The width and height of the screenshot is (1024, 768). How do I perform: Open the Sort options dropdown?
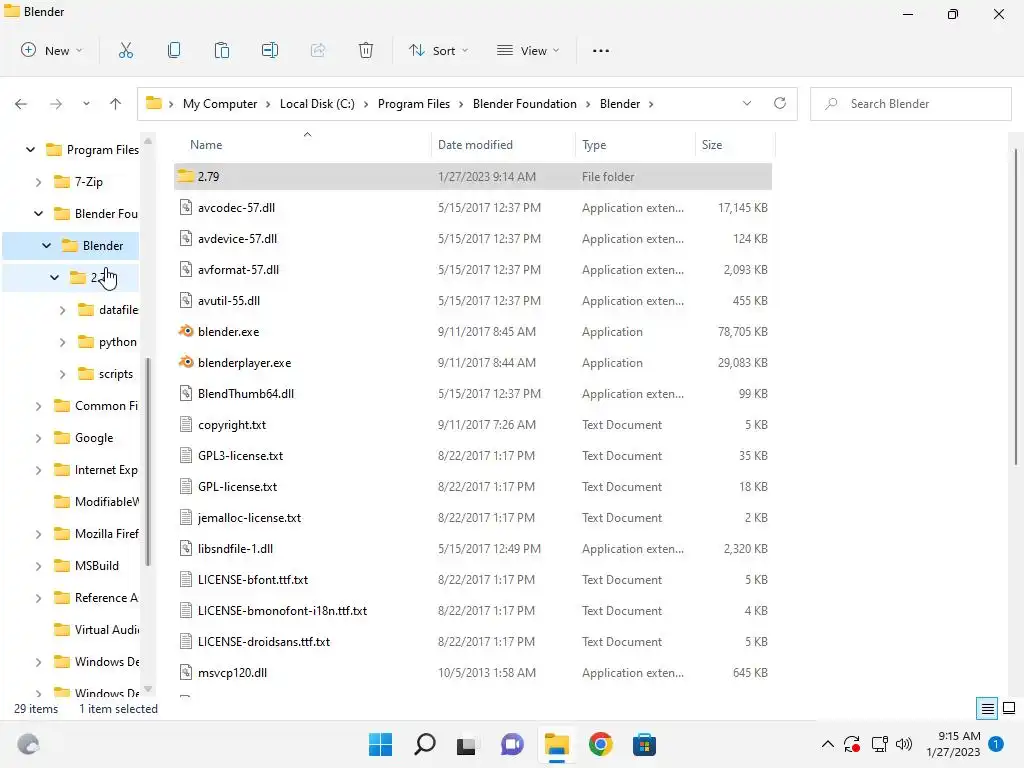pyautogui.click(x=439, y=50)
